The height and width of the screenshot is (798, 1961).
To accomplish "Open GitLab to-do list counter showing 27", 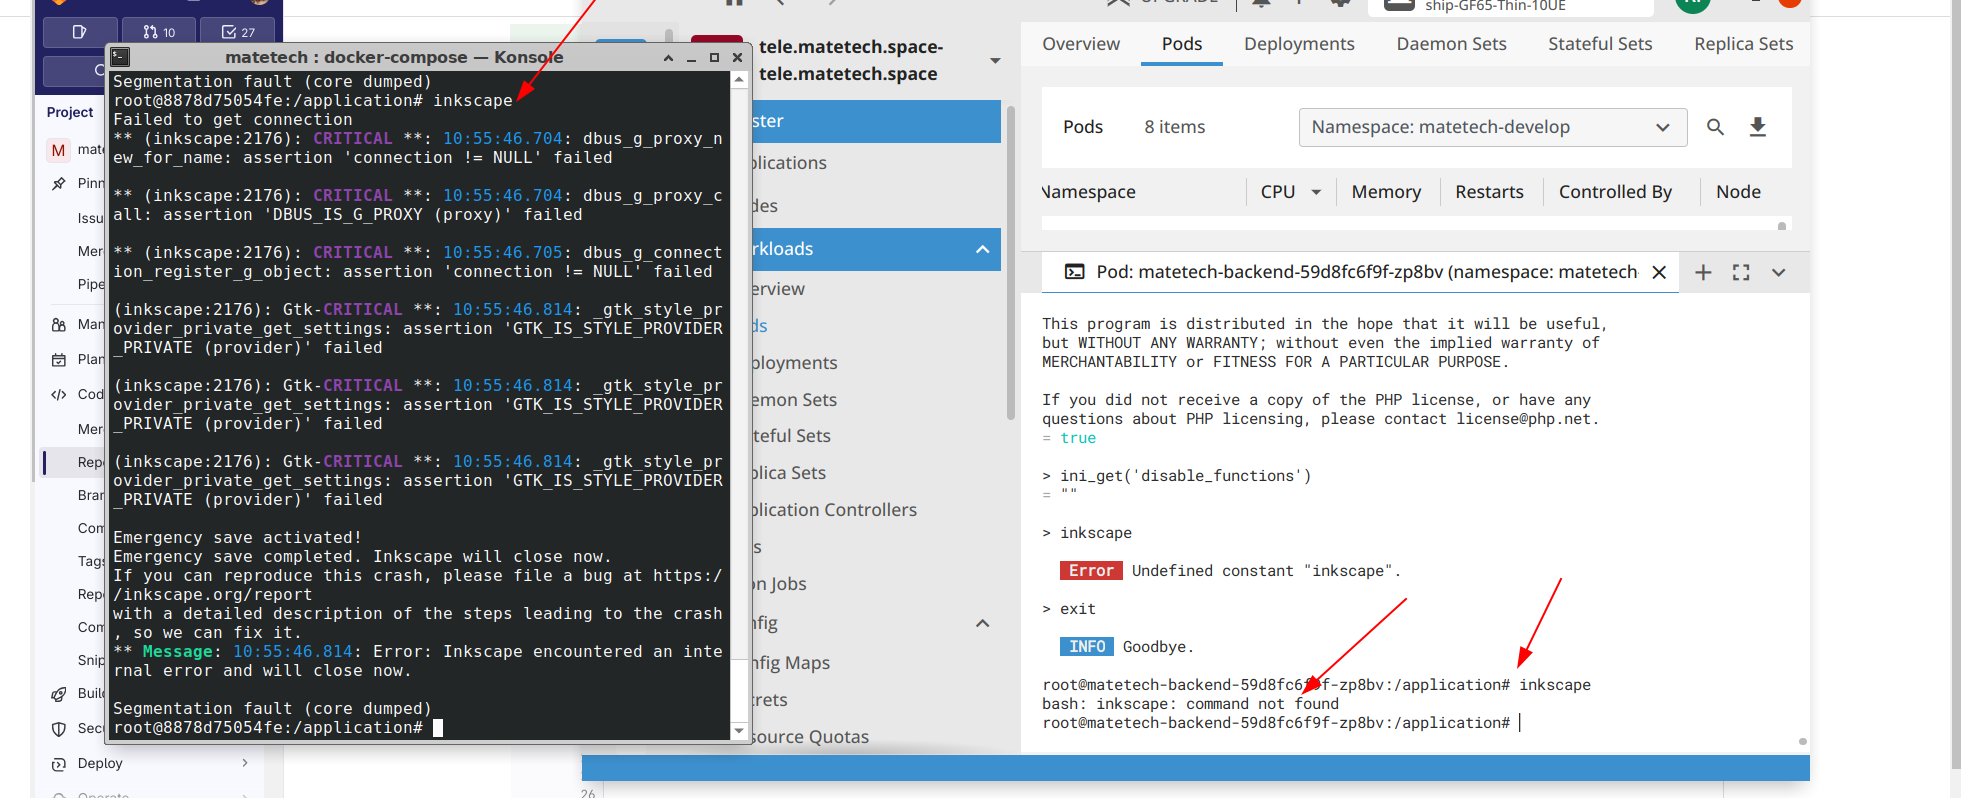I will tap(238, 32).
